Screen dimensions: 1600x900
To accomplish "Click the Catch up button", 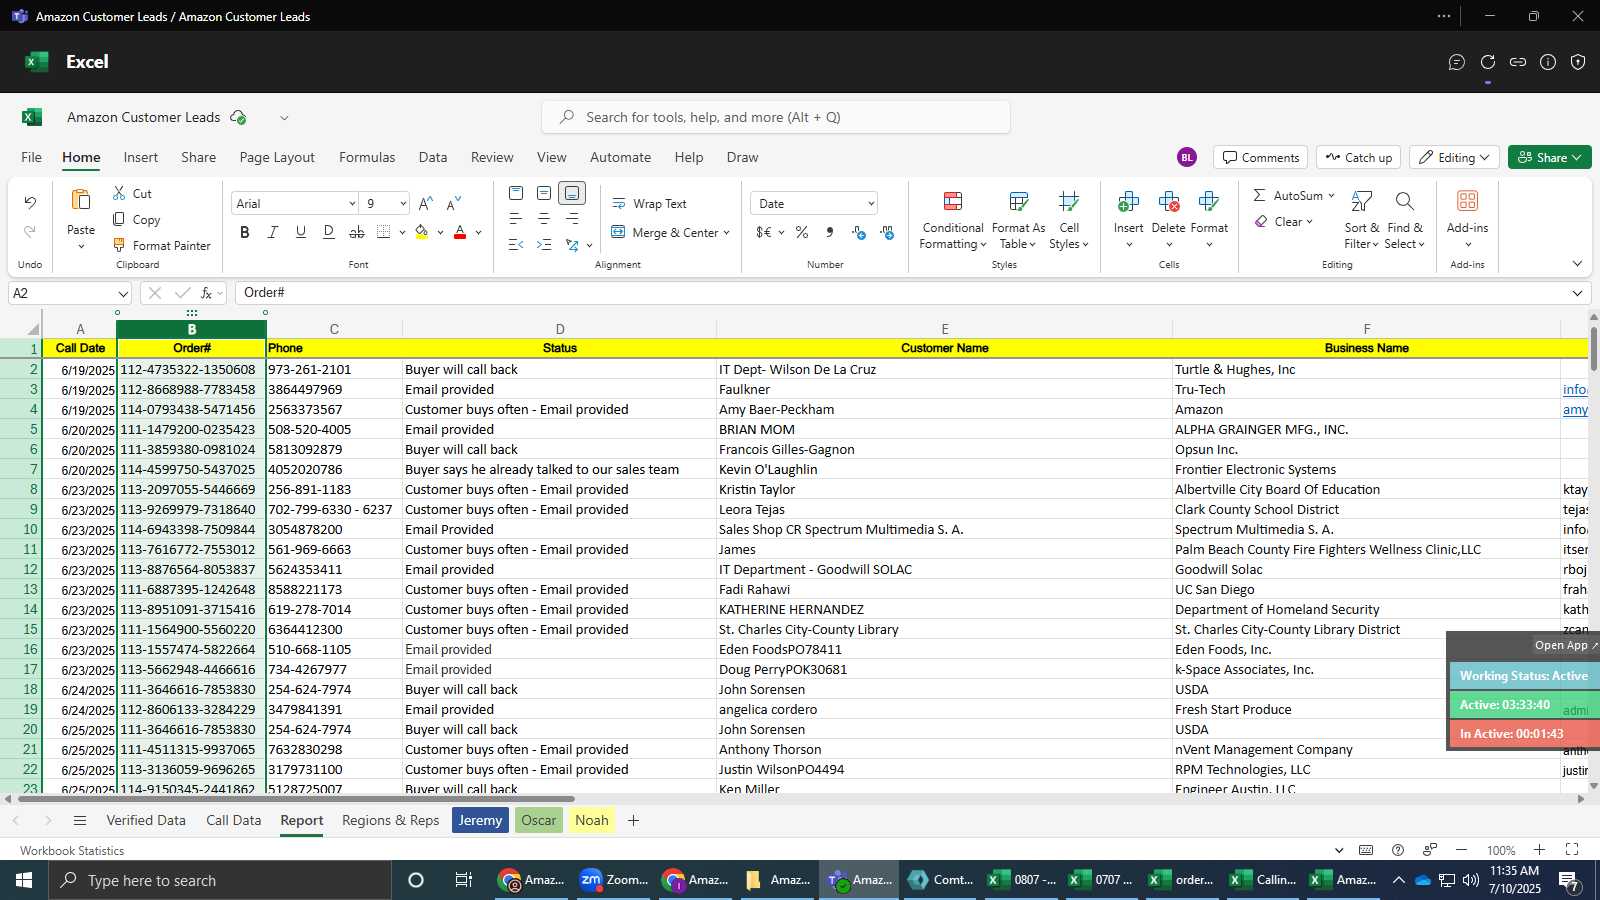I will pyautogui.click(x=1358, y=157).
